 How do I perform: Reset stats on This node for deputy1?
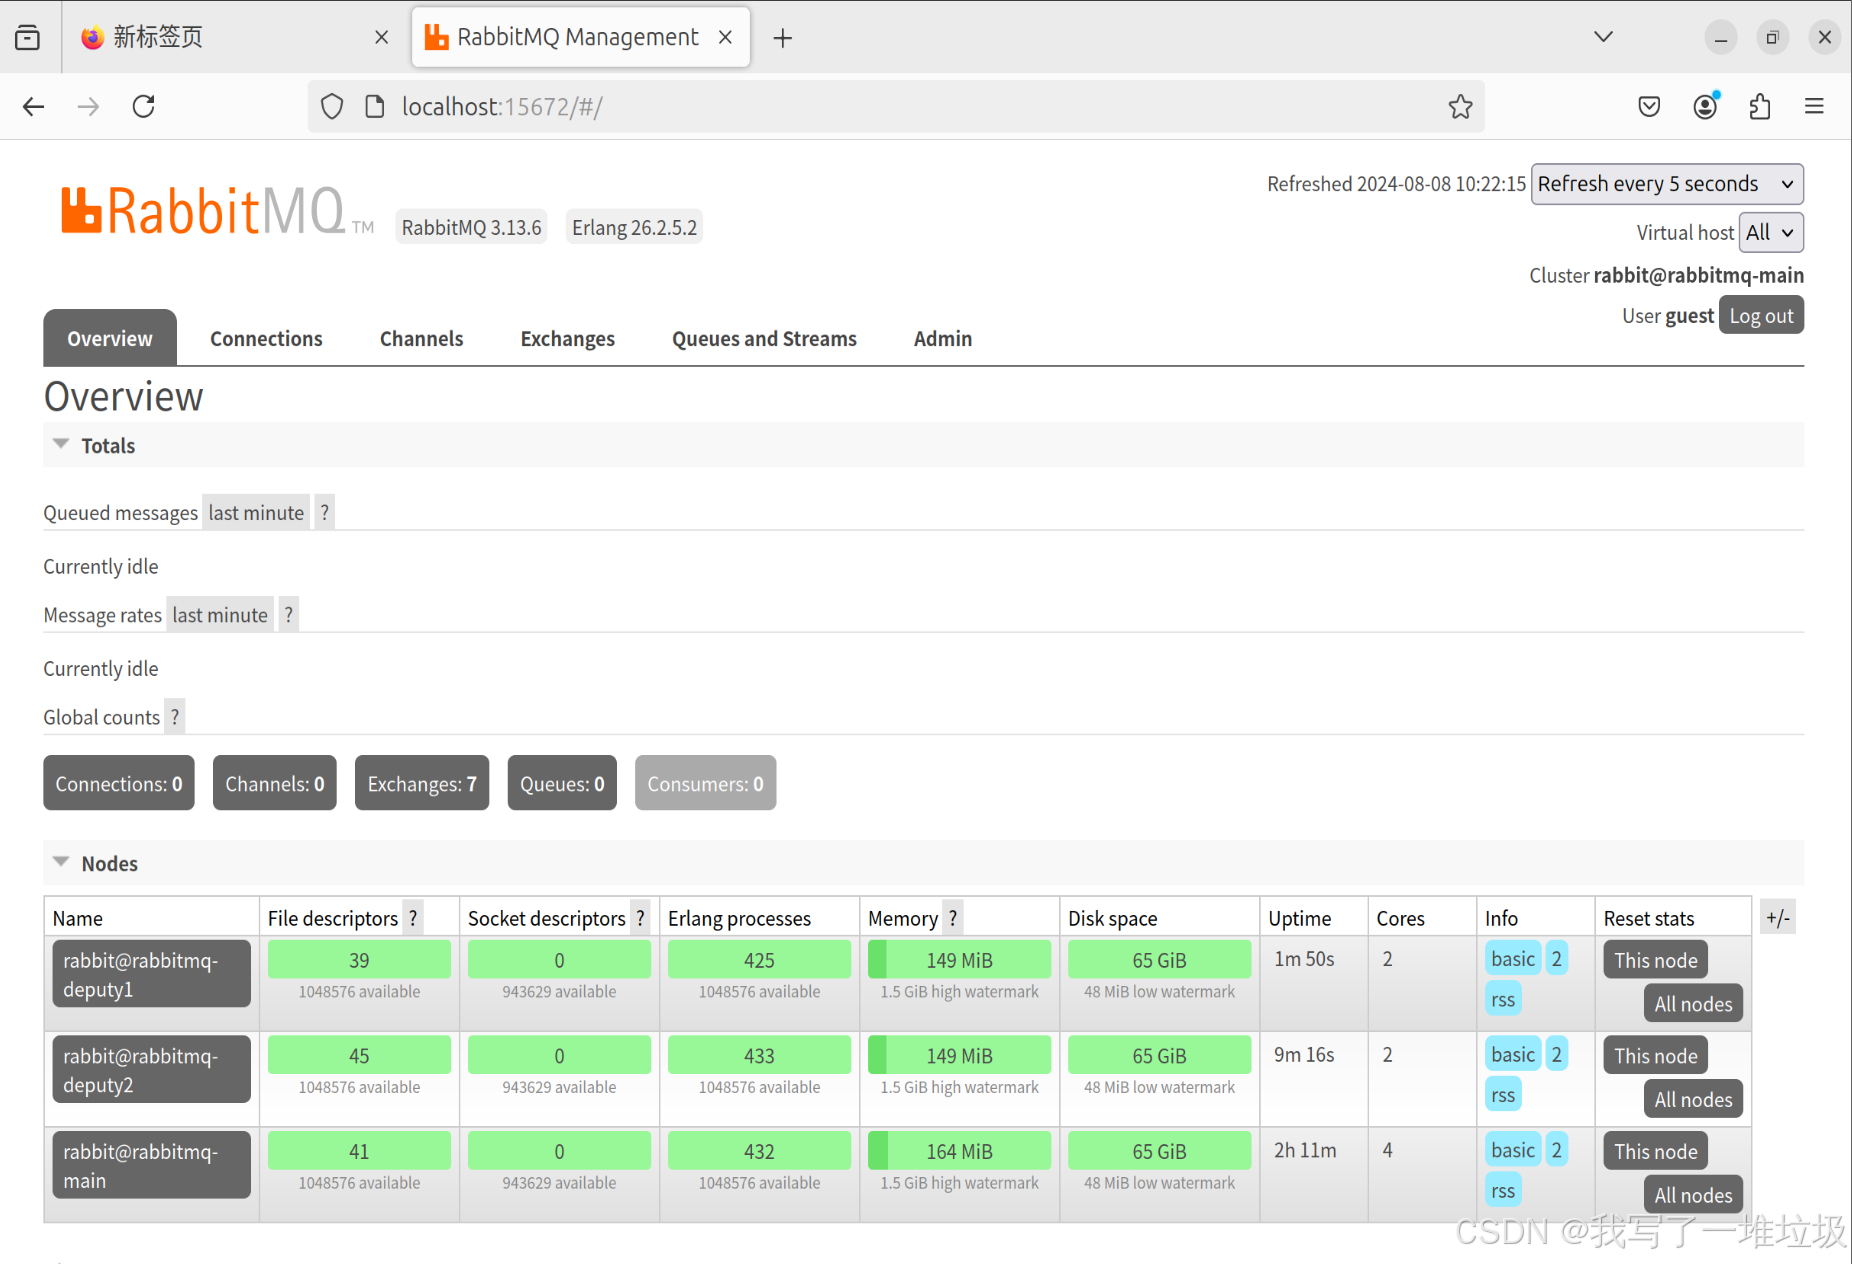click(x=1655, y=960)
